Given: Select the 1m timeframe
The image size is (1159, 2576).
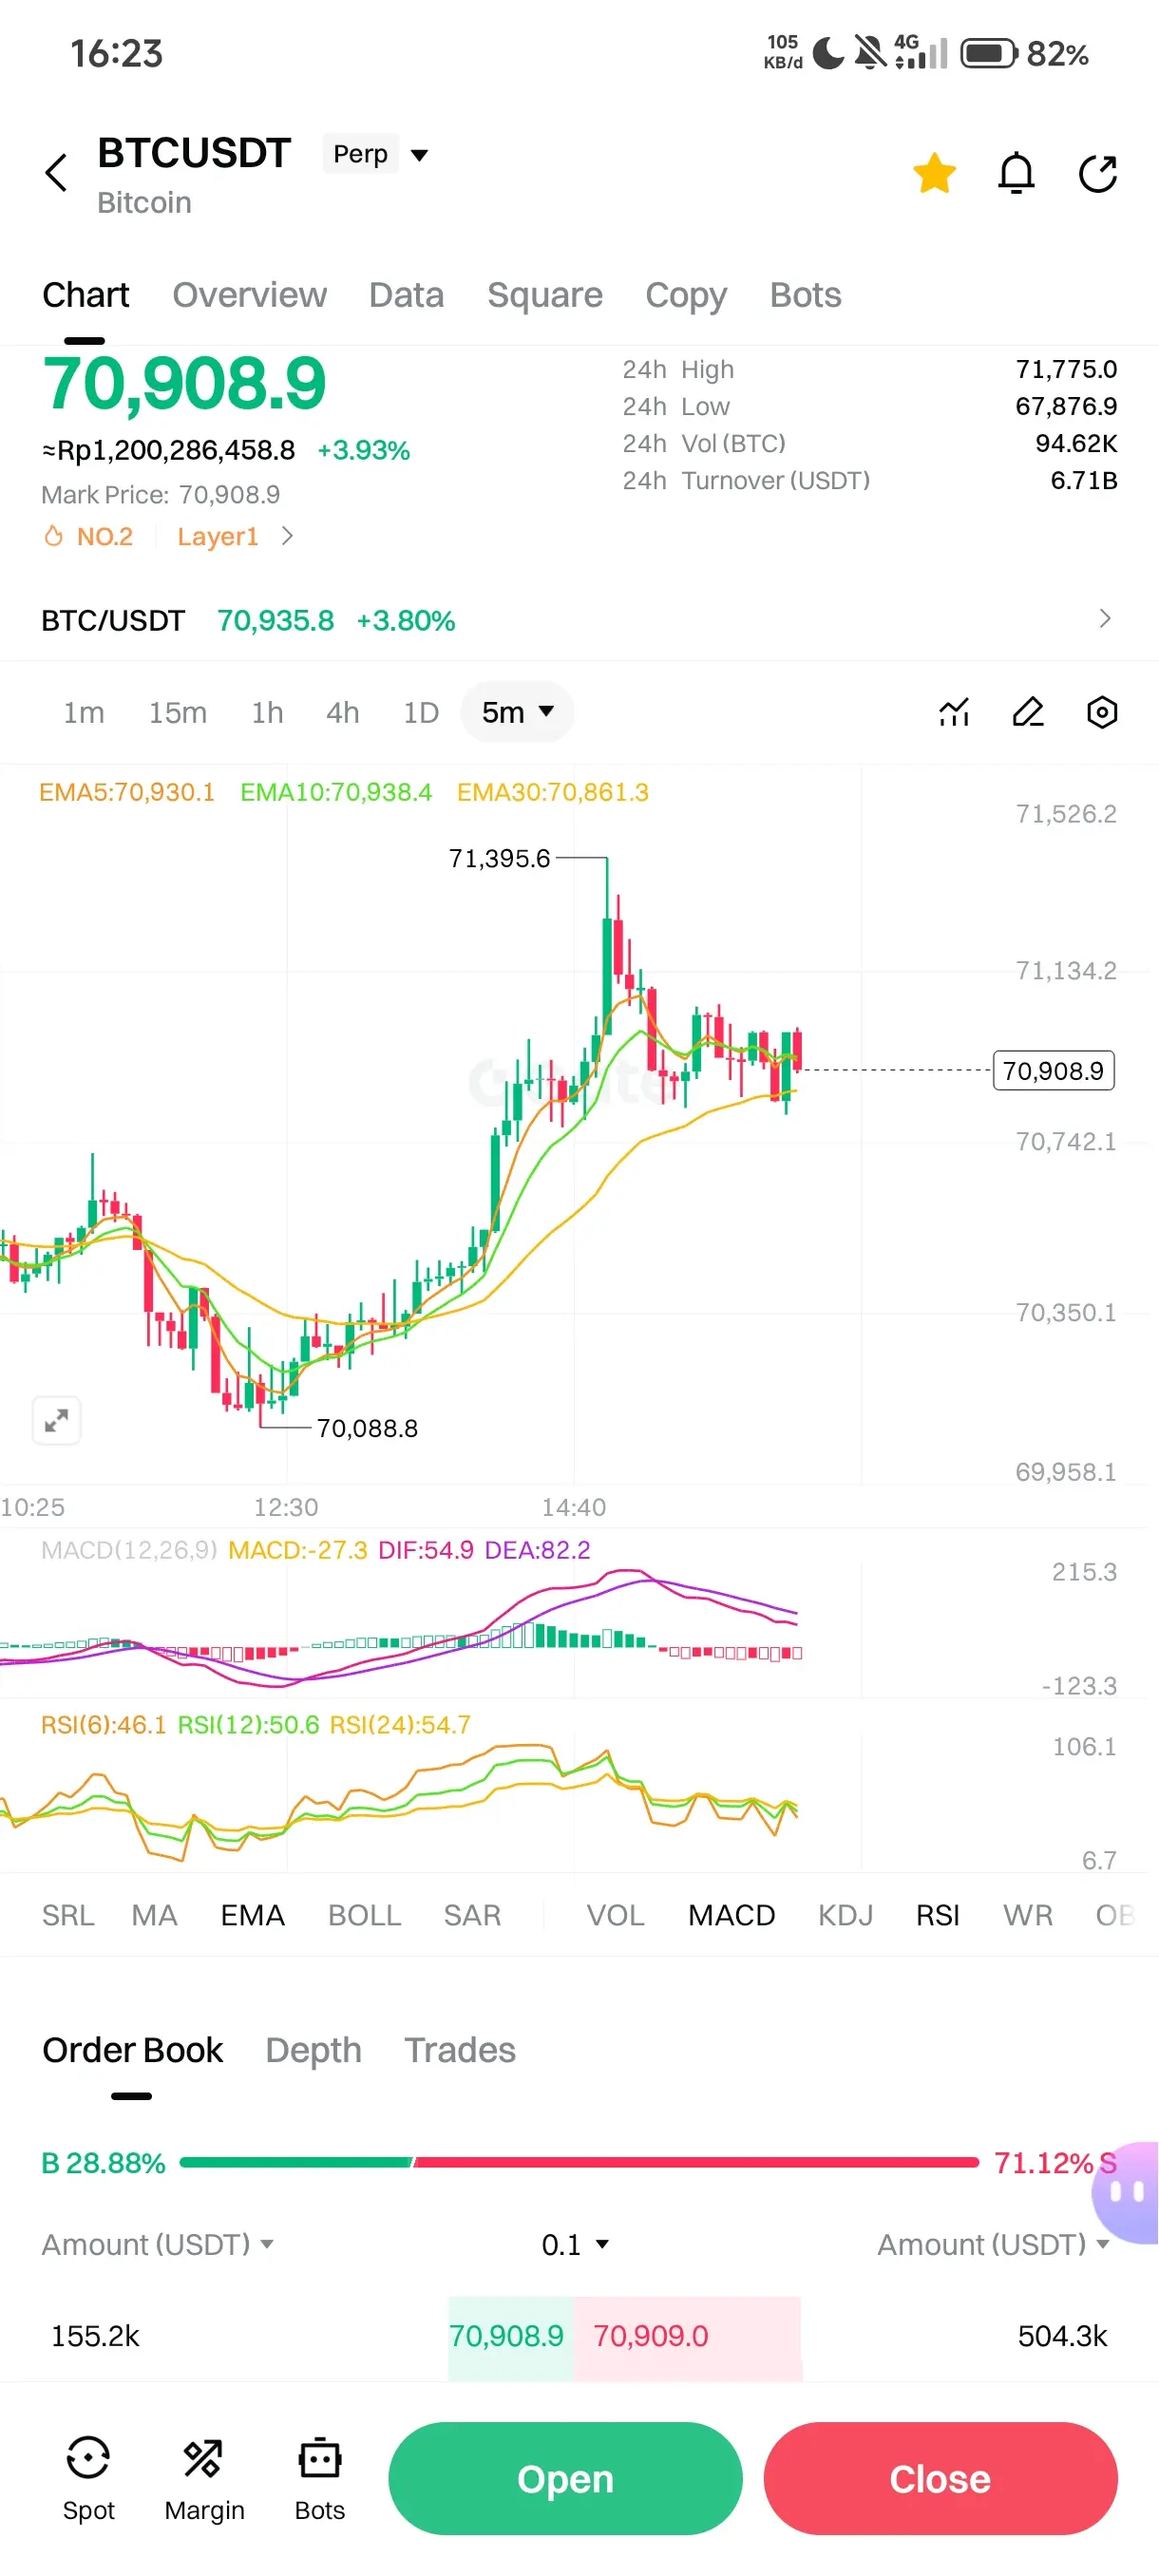Looking at the screenshot, I should (84, 712).
